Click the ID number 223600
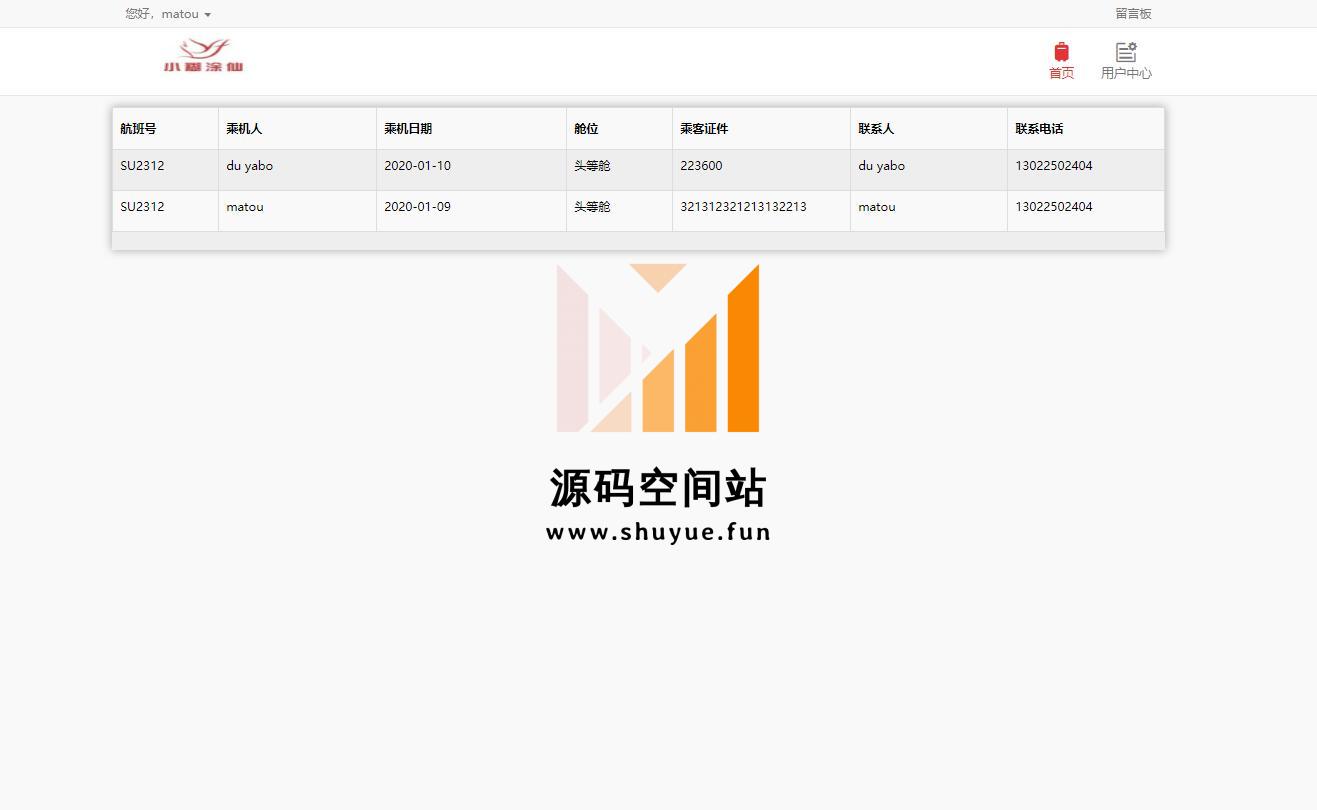Viewport: 1317px width, 810px height. (701, 166)
